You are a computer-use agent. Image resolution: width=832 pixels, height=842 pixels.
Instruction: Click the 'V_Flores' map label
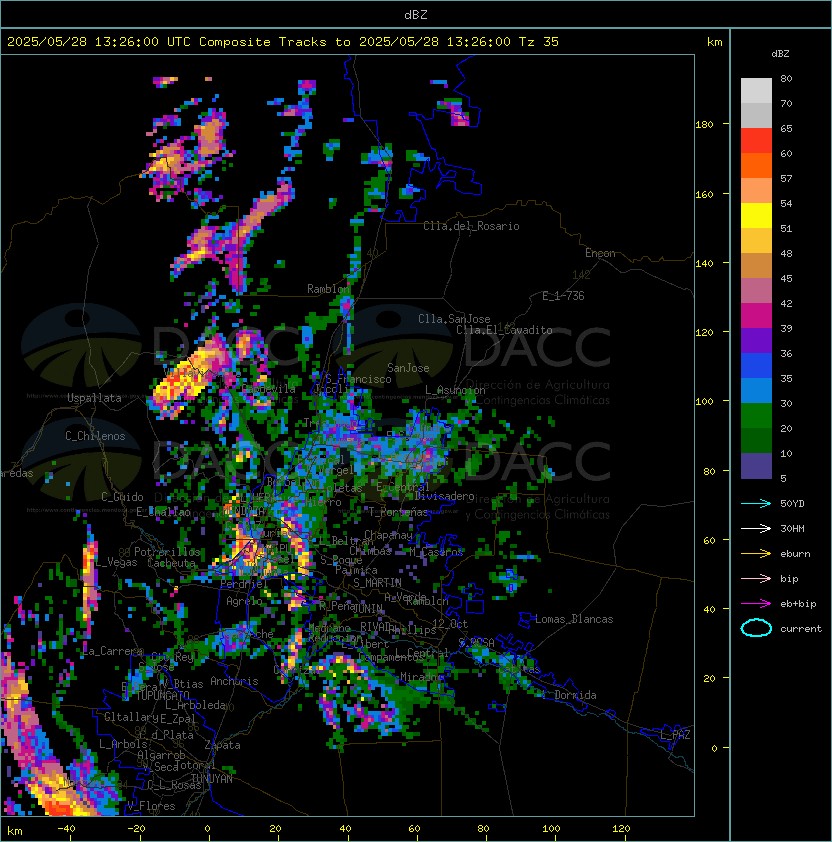(151, 806)
